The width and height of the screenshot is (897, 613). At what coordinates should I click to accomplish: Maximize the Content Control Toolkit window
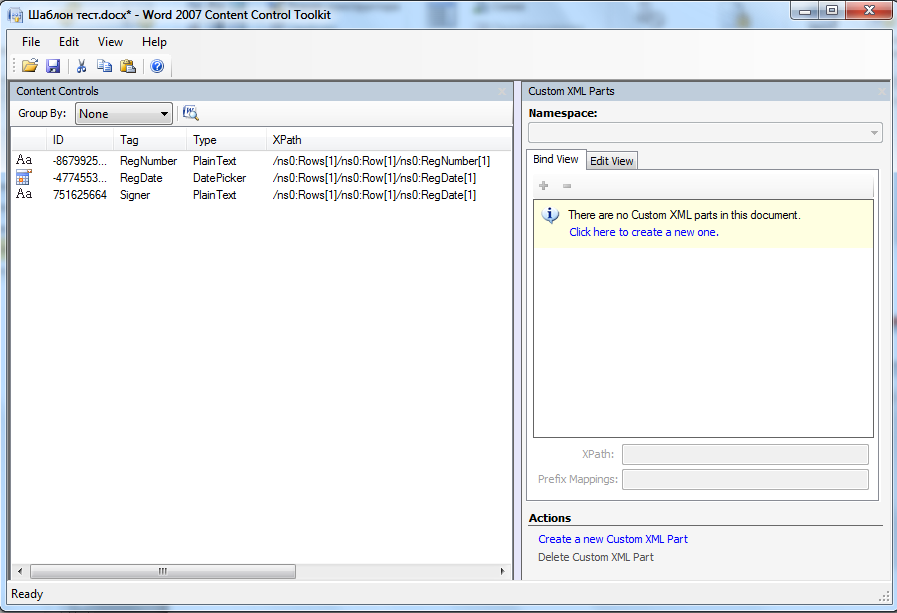[832, 11]
